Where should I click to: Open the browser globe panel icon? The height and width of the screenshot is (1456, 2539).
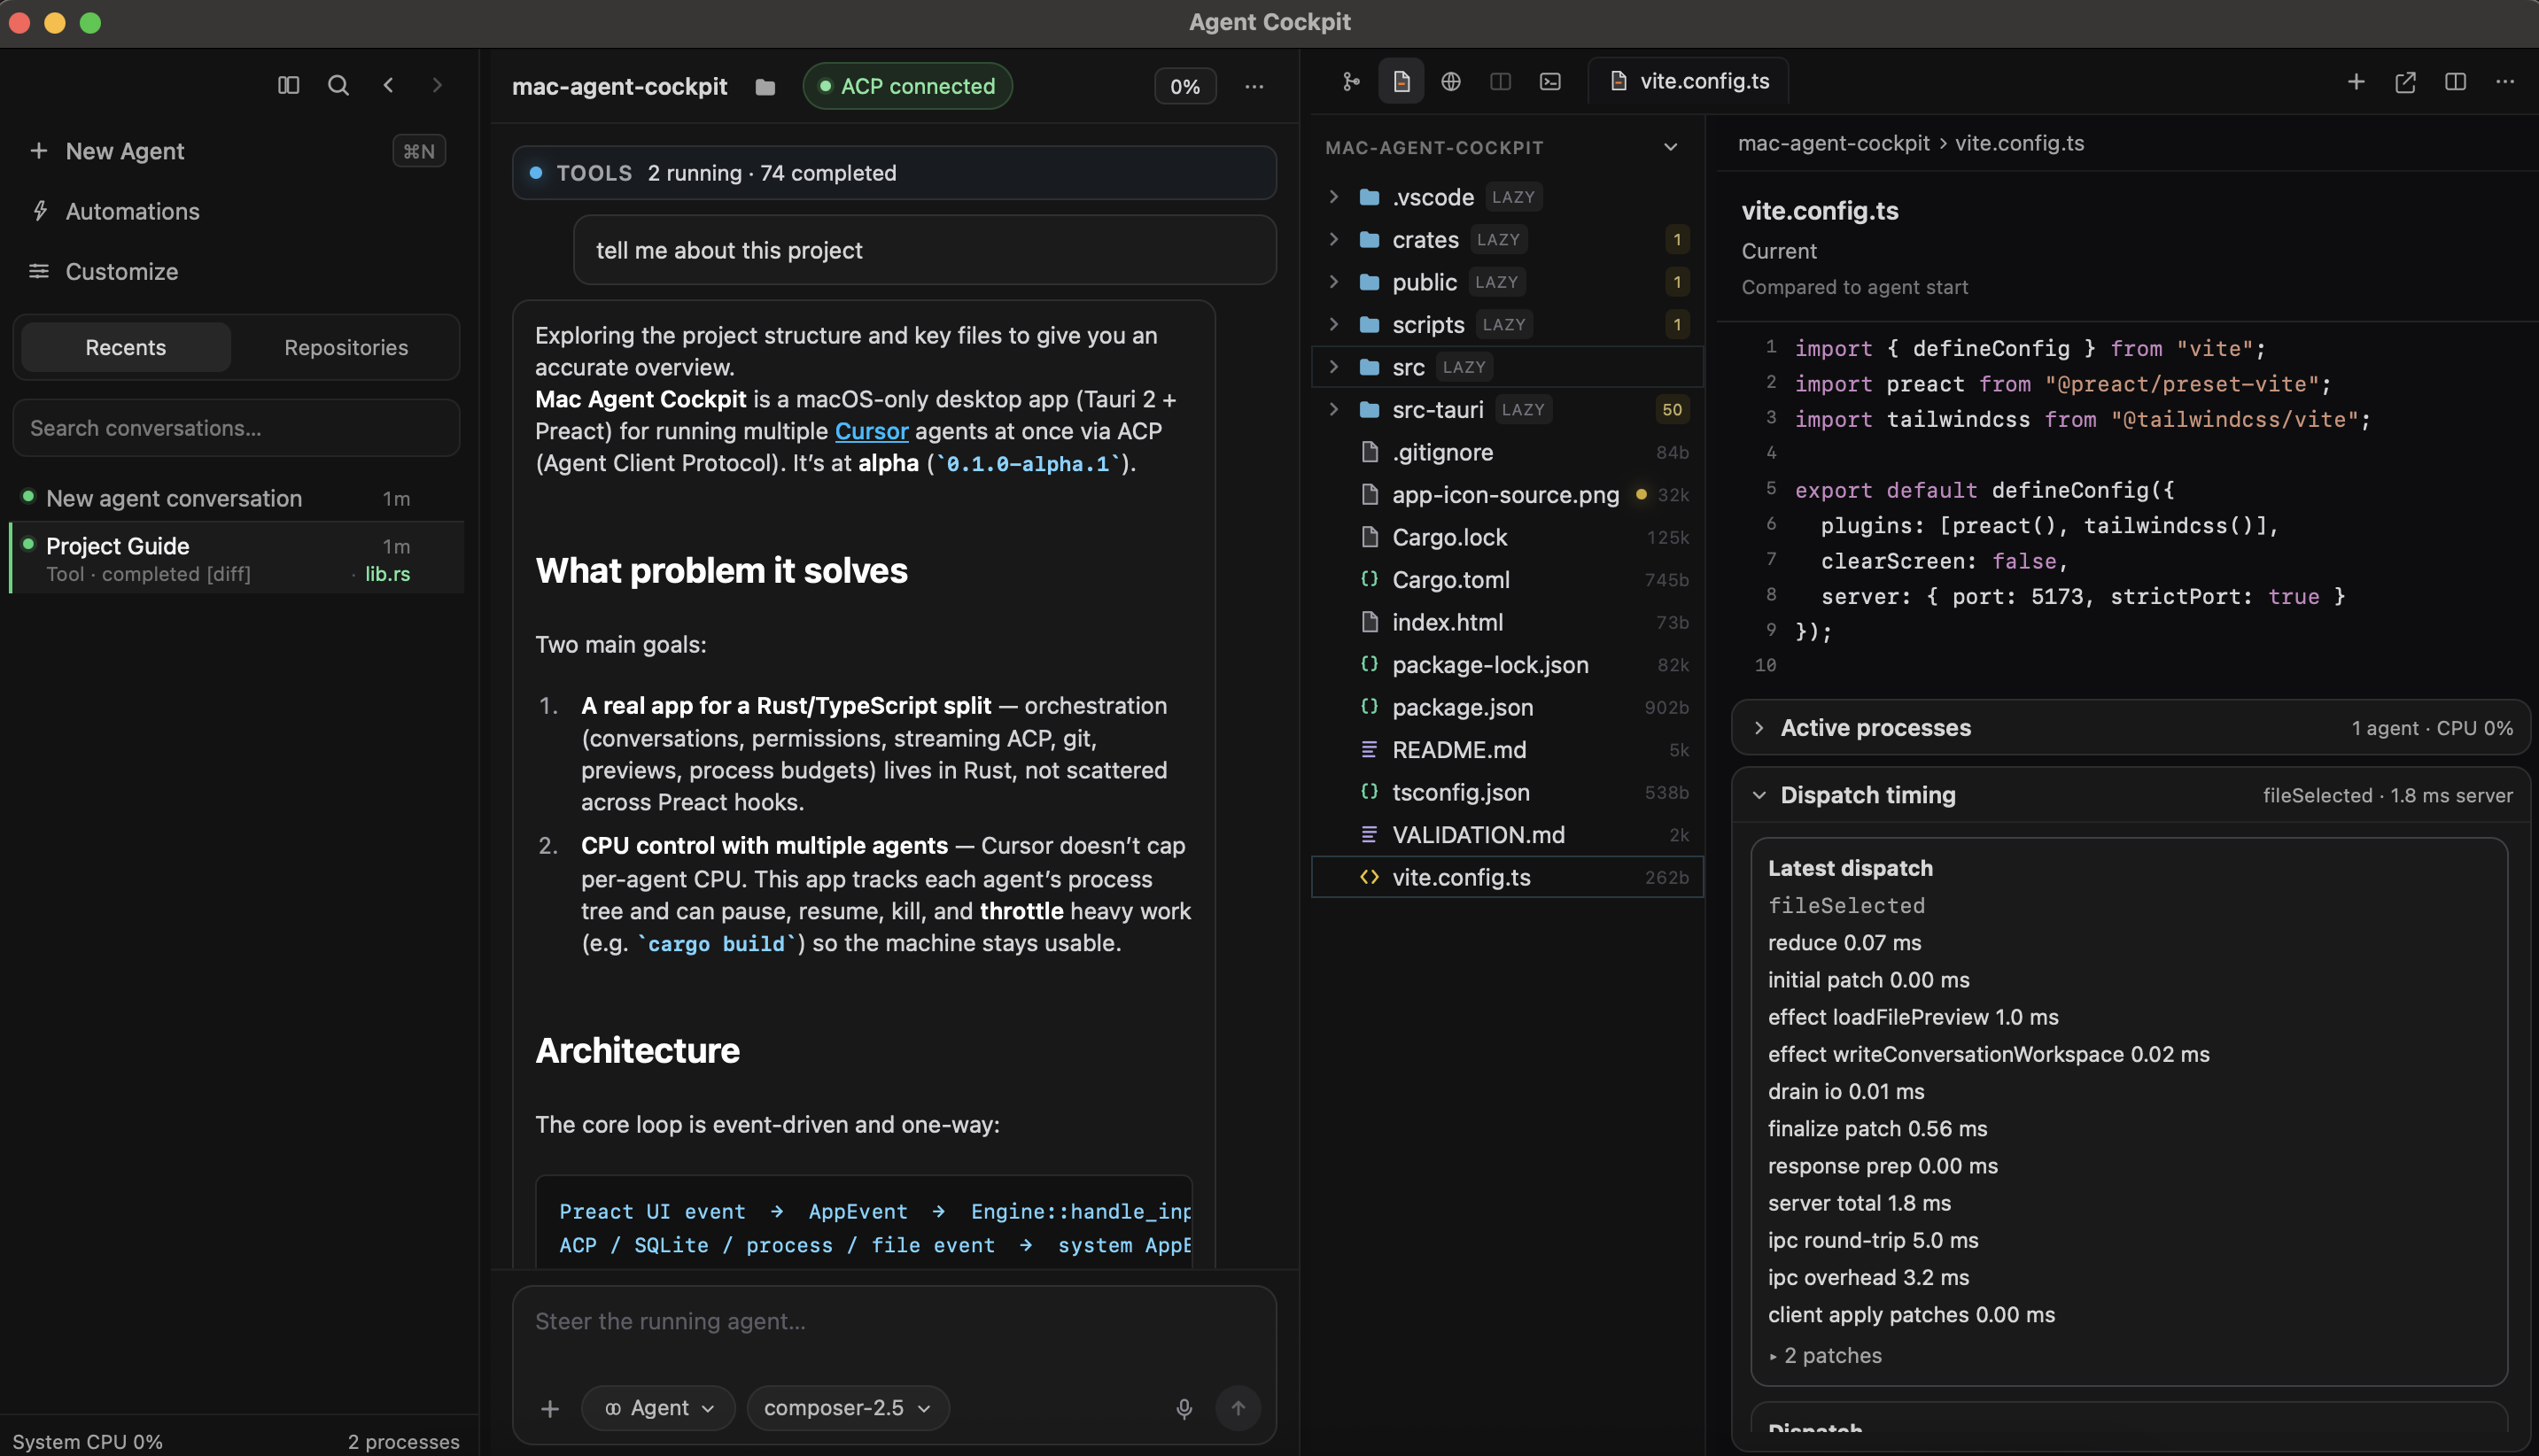coord(1451,81)
